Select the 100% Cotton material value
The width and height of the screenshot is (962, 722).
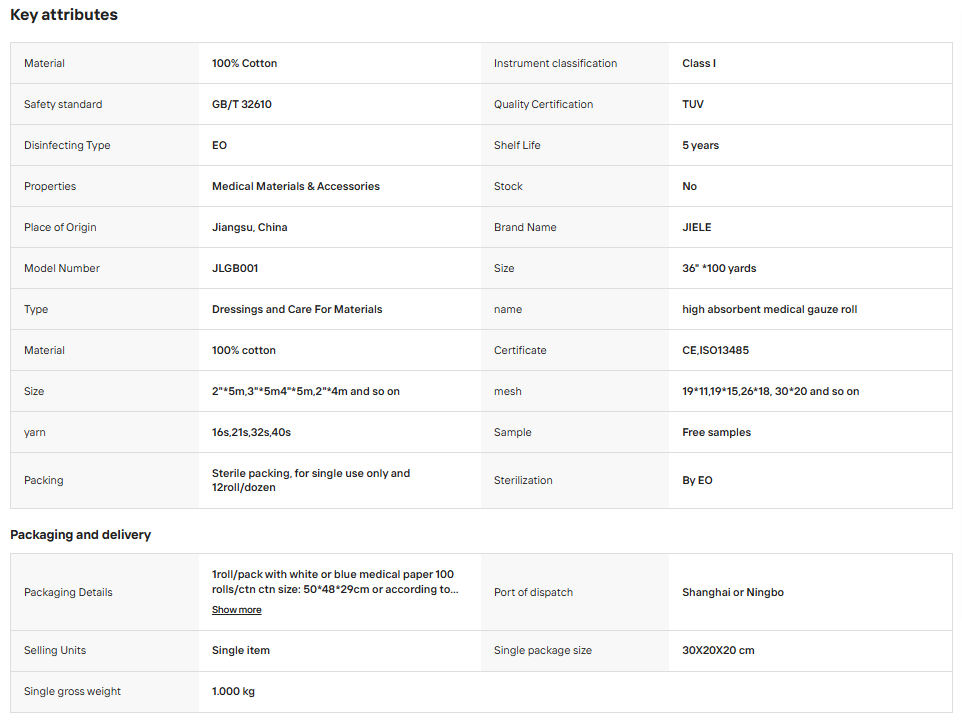(x=244, y=63)
